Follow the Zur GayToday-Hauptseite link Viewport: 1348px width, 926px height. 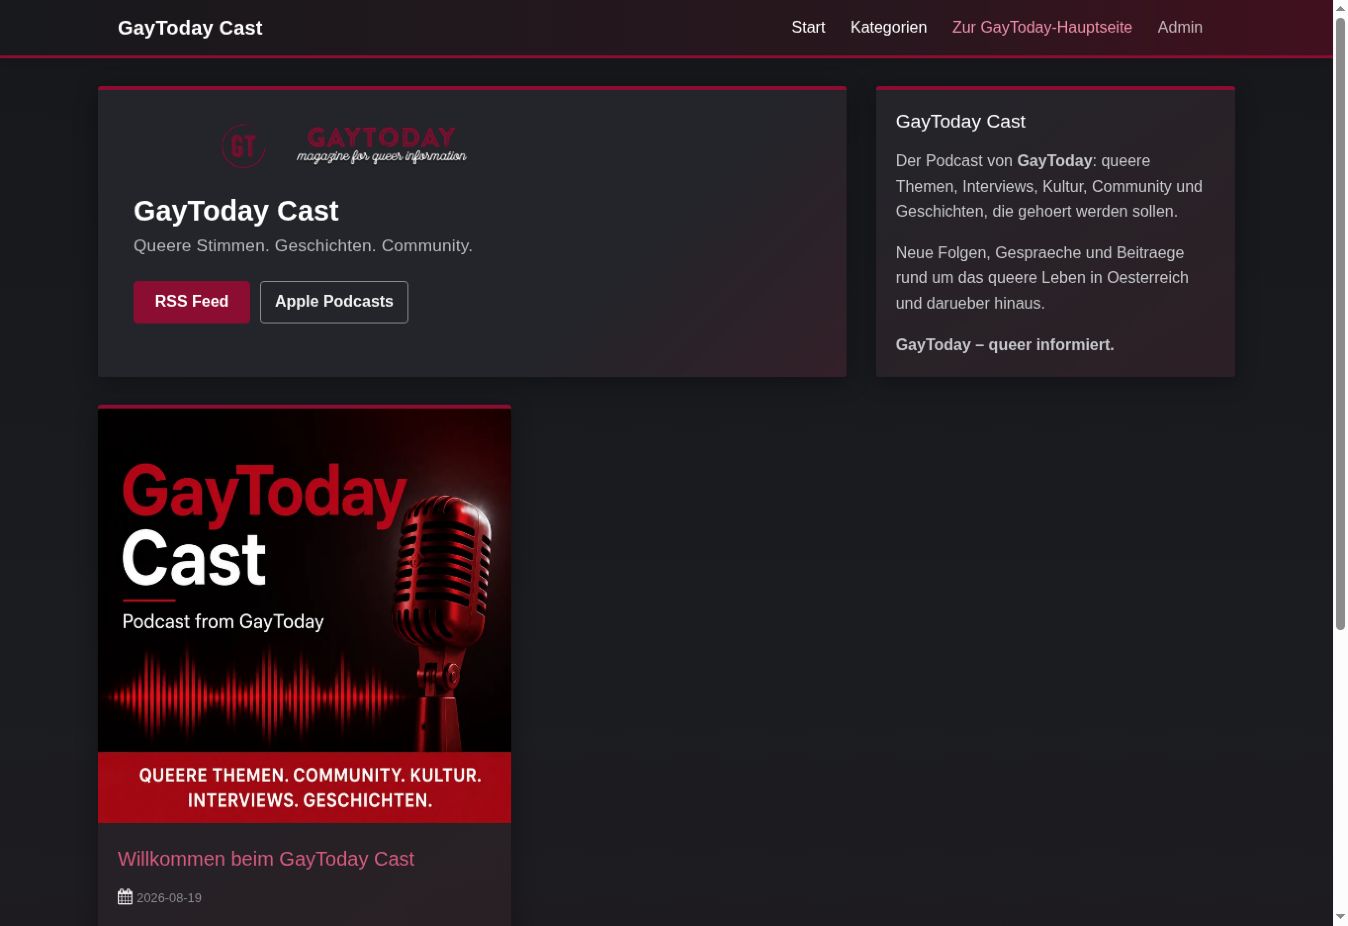click(x=1042, y=28)
